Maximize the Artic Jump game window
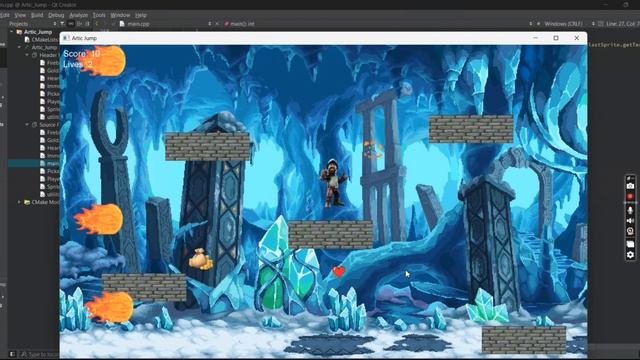 click(556, 38)
